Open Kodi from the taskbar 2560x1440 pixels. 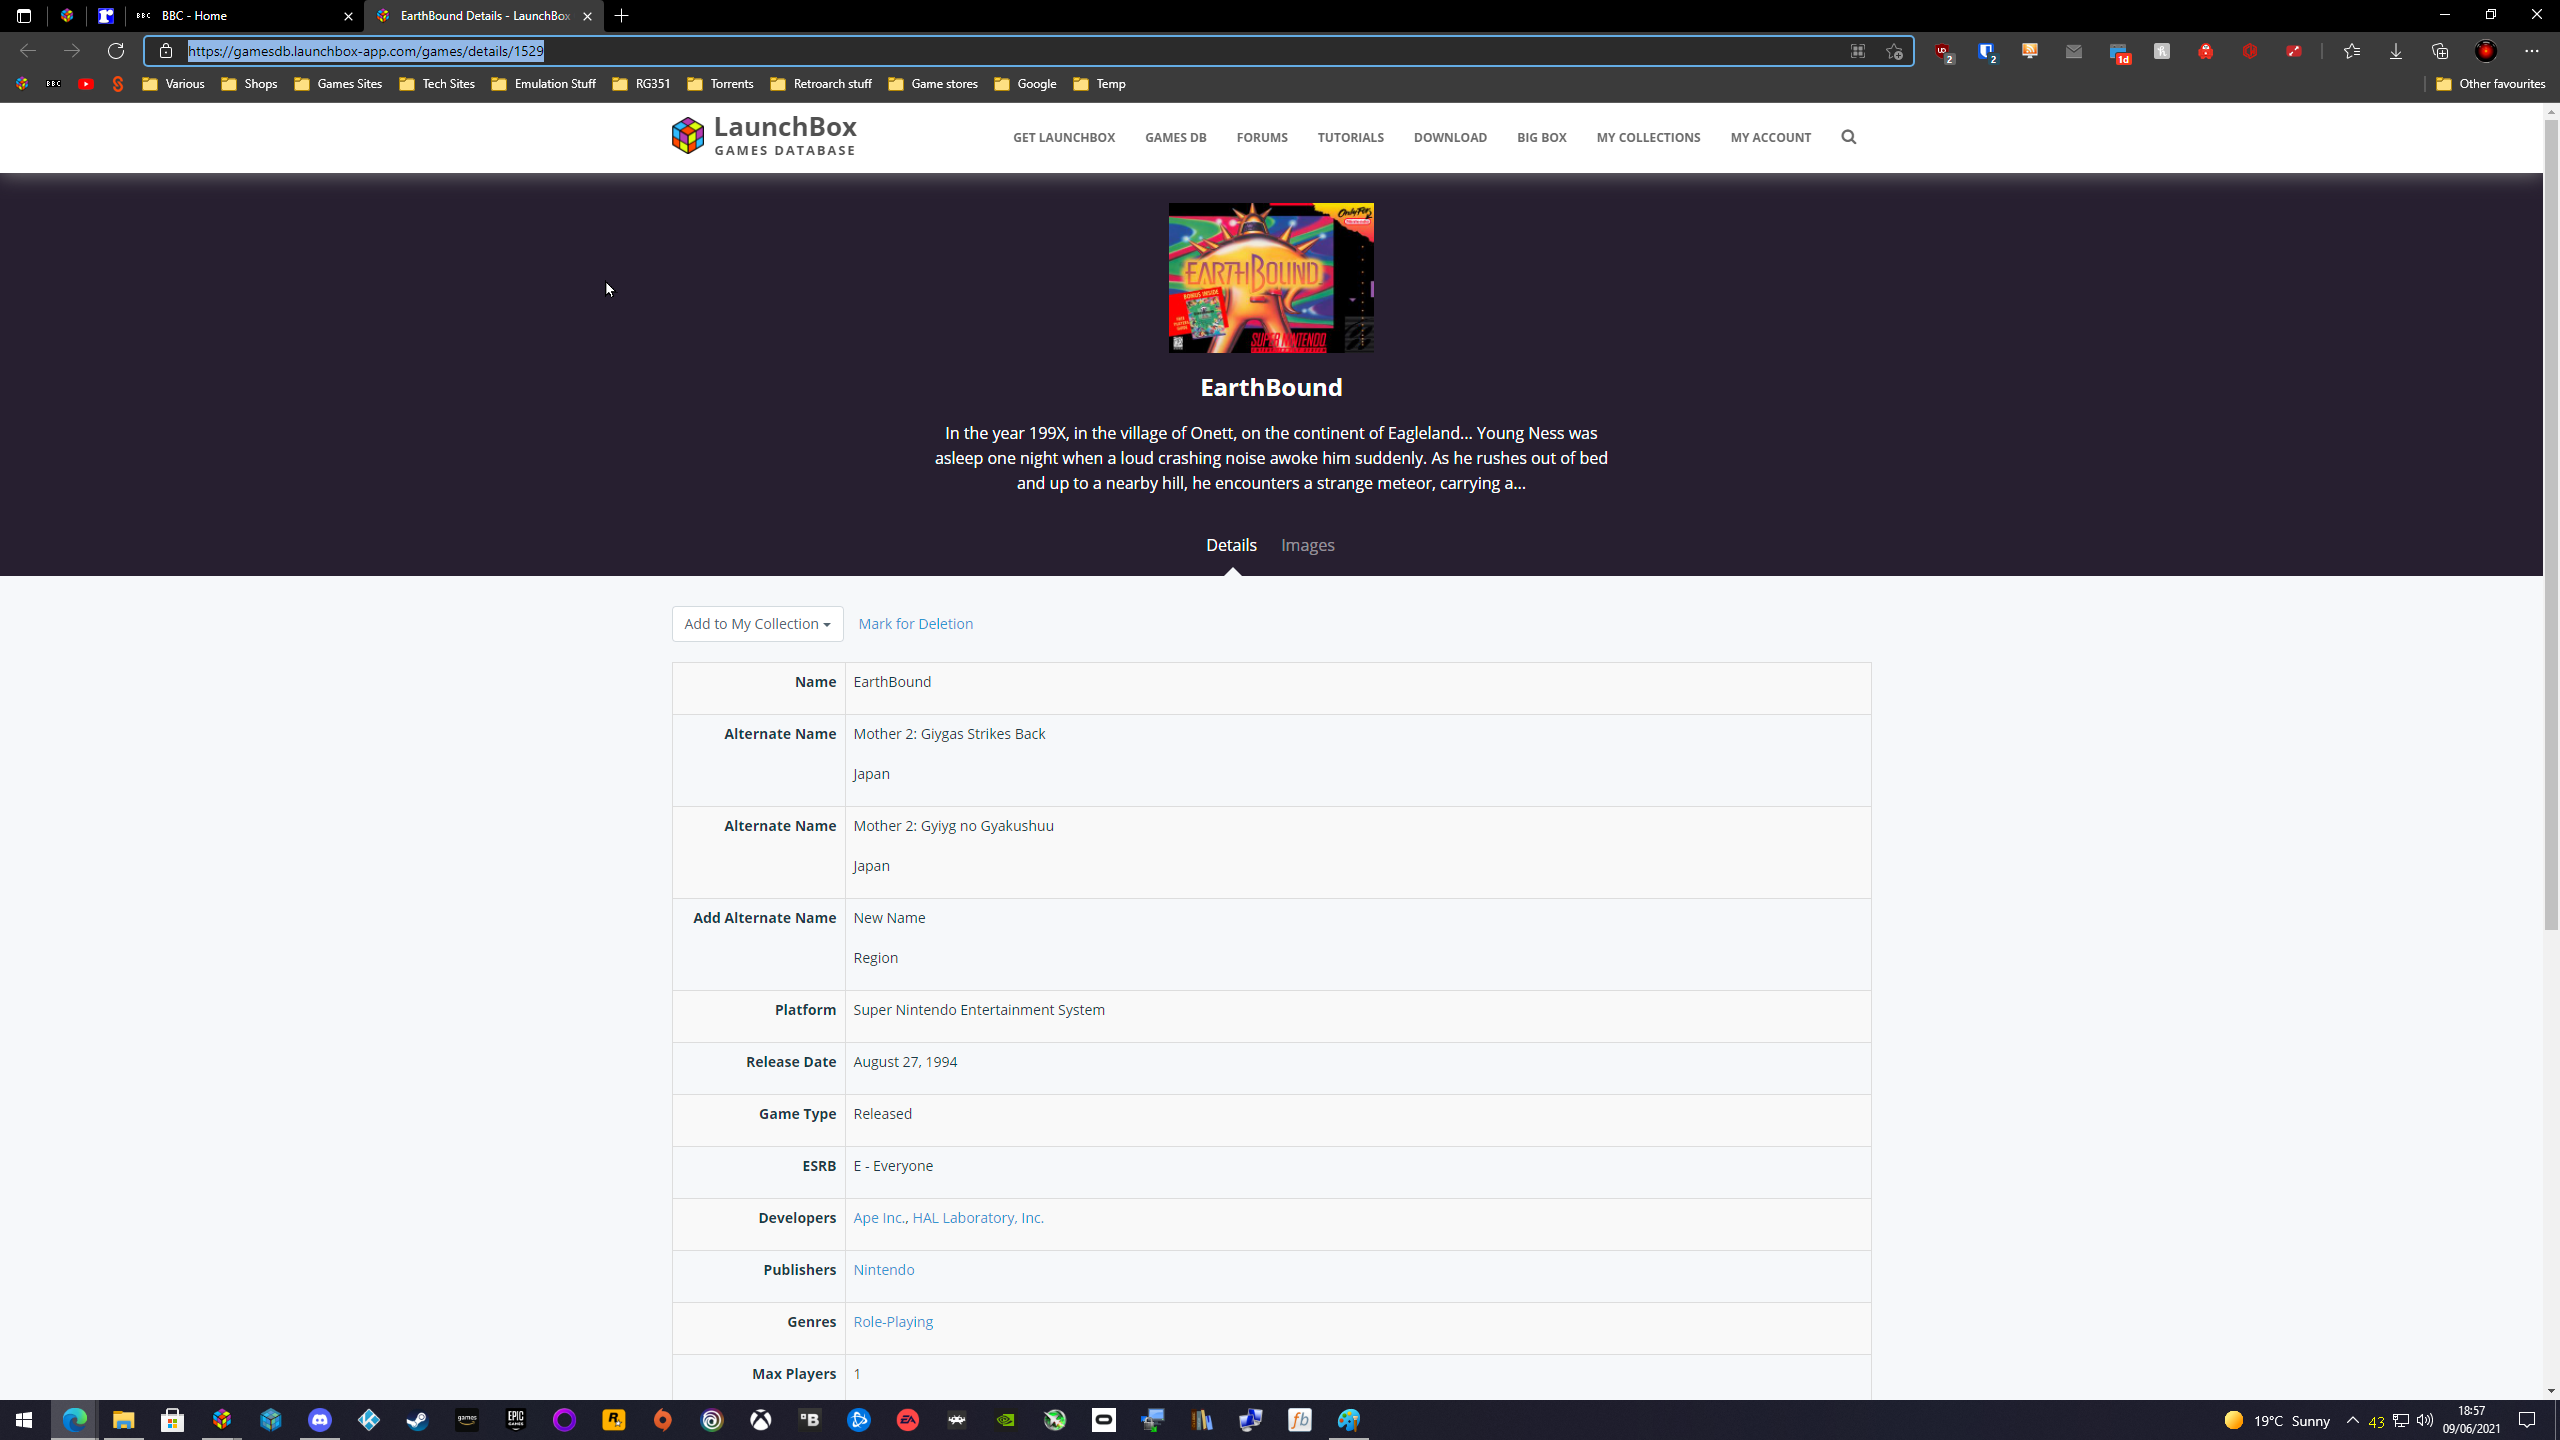coord(369,1420)
